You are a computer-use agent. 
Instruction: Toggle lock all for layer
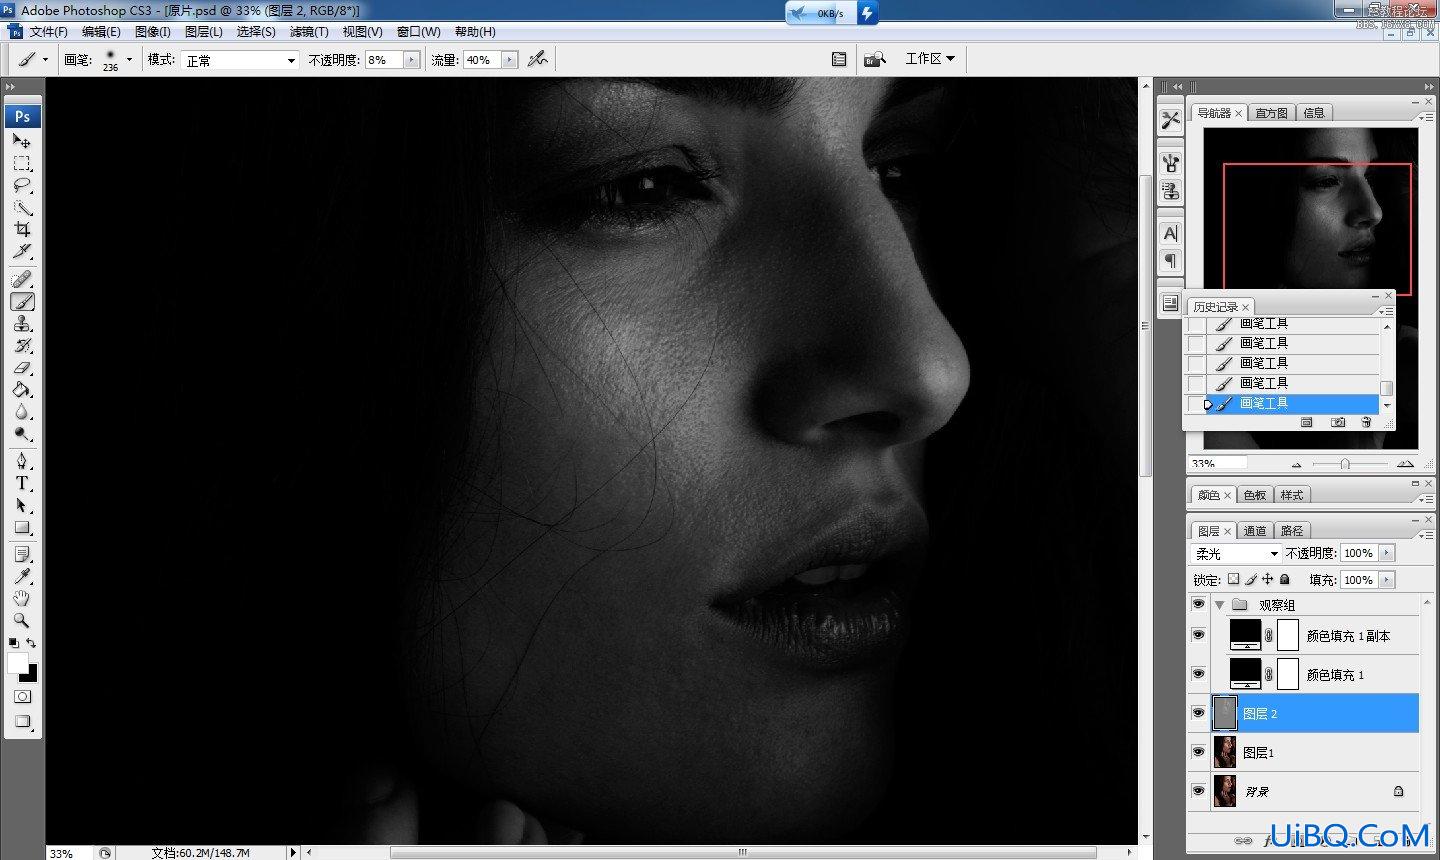coord(1285,579)
